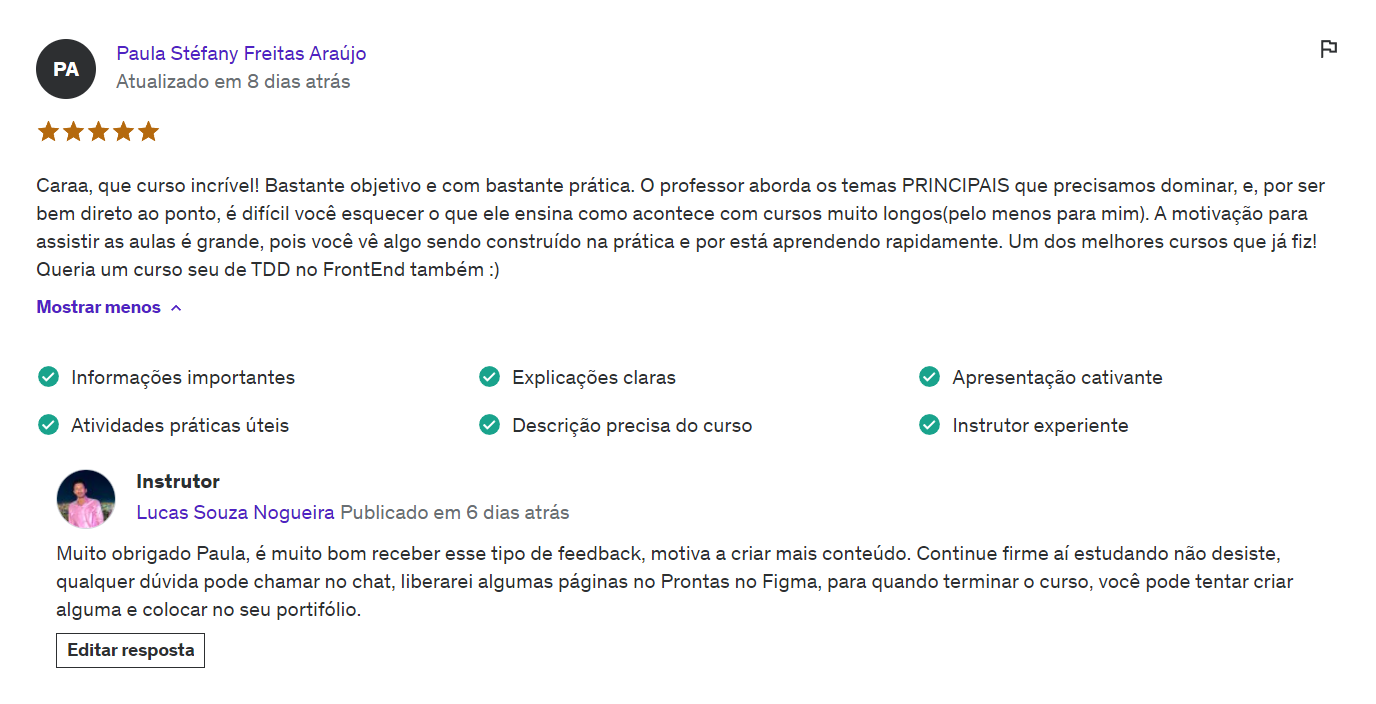Click the chevron next to 'Mostrar menos'
Viewport: 1376px width, 704px height.
[176, 308]
